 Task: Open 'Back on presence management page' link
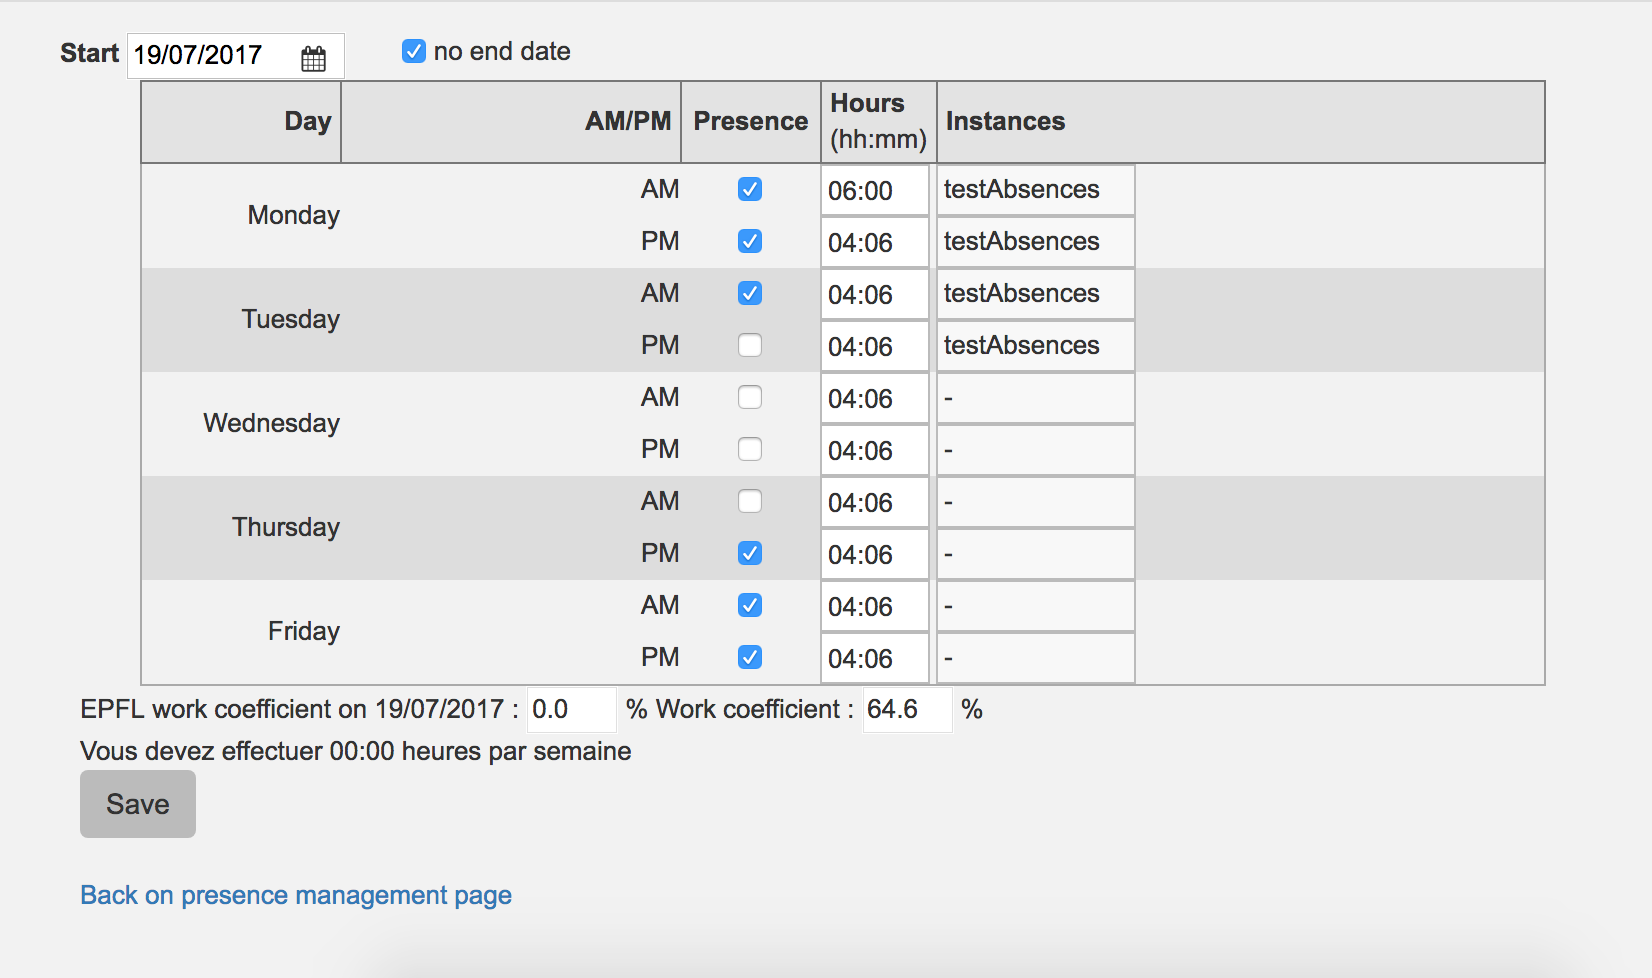click(296, 895)
